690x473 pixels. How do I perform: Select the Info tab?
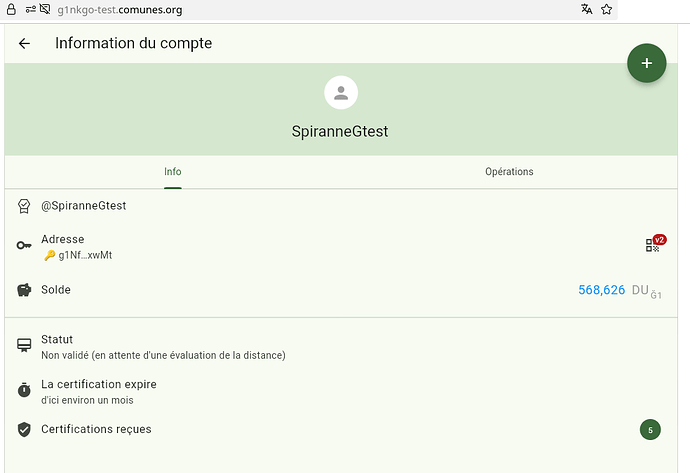coord(173,172)
